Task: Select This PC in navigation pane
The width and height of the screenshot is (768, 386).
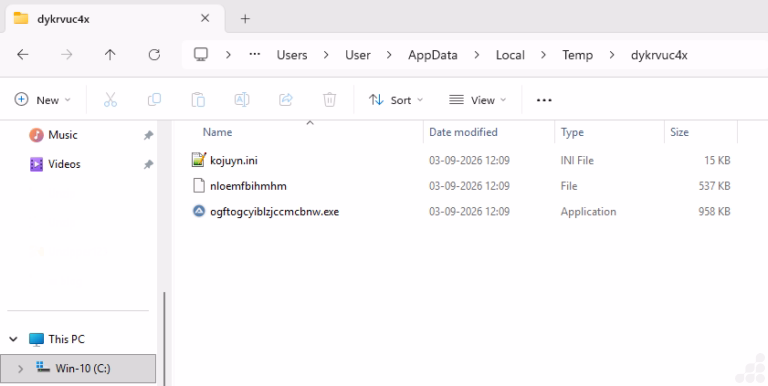Action: click(x=67, y=339)
